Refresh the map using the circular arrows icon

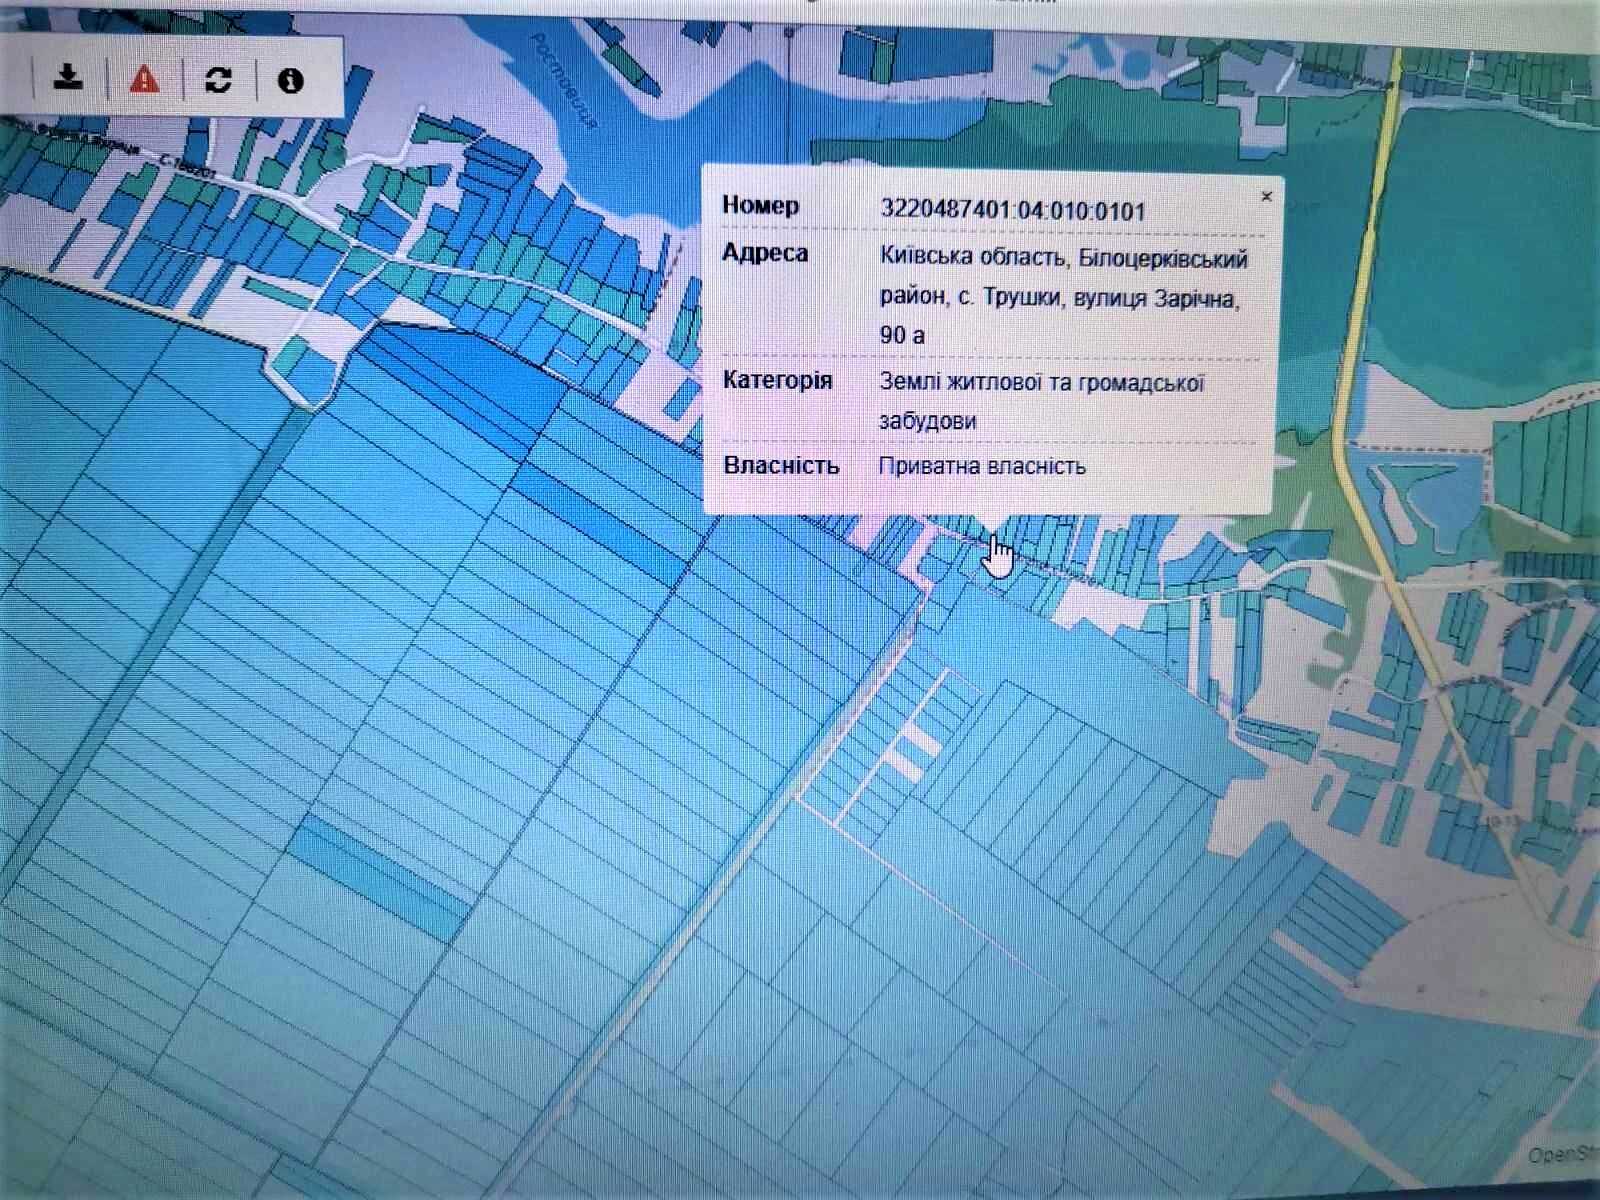pyautogui.click(x=218, y=79)
